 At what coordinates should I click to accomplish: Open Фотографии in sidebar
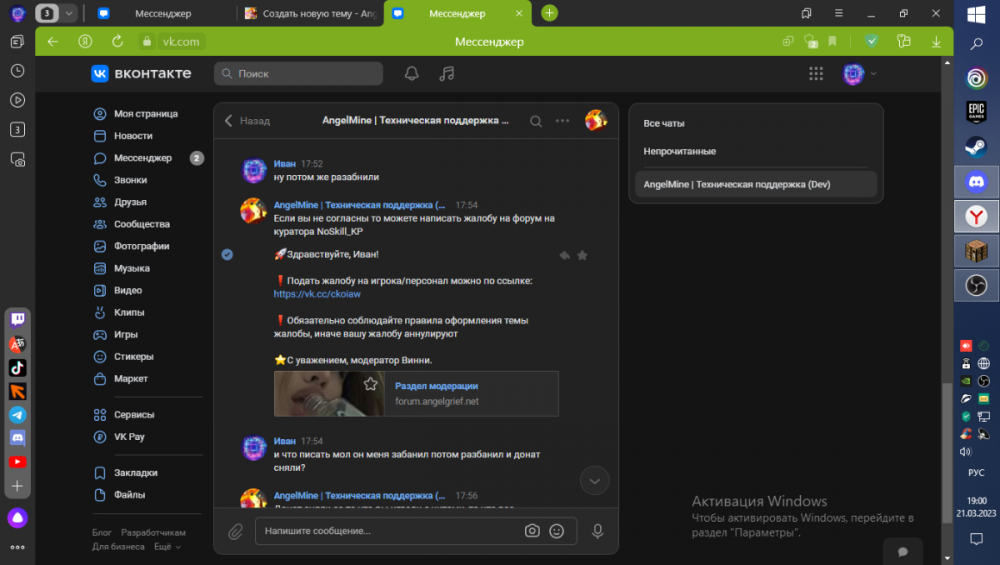(x=141, y=246)
